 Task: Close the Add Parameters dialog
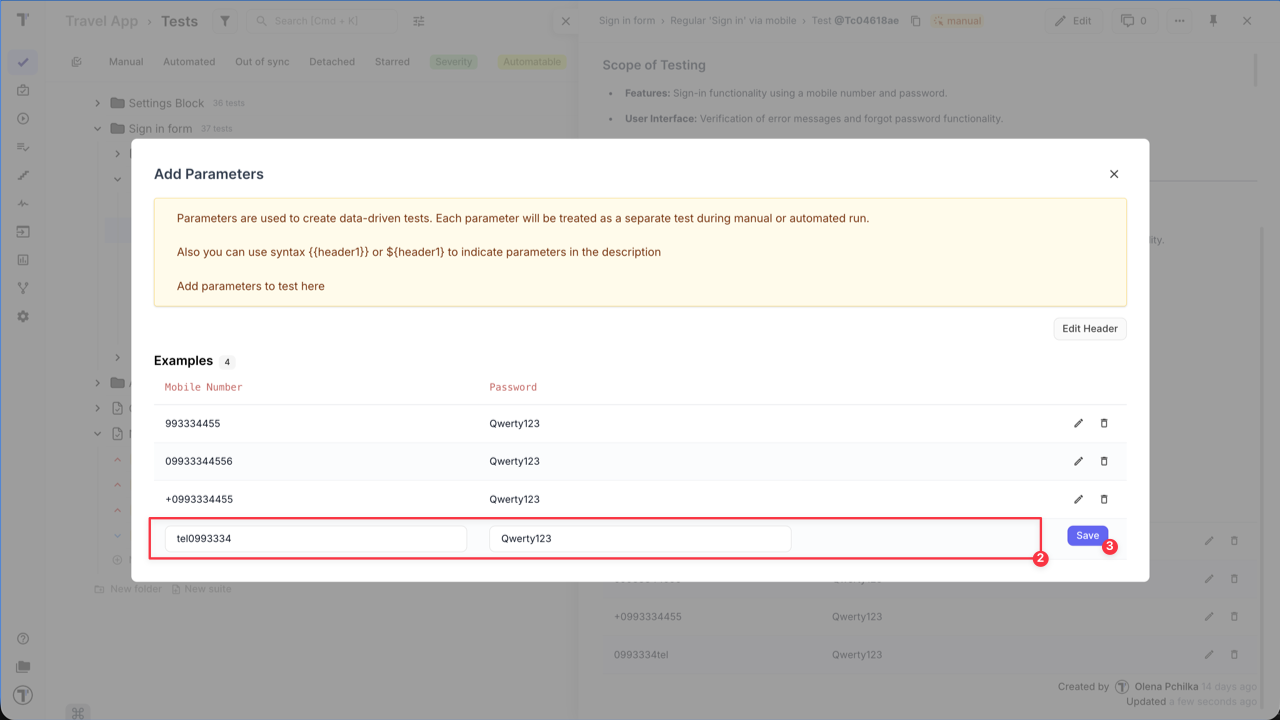click(1114, 174)
